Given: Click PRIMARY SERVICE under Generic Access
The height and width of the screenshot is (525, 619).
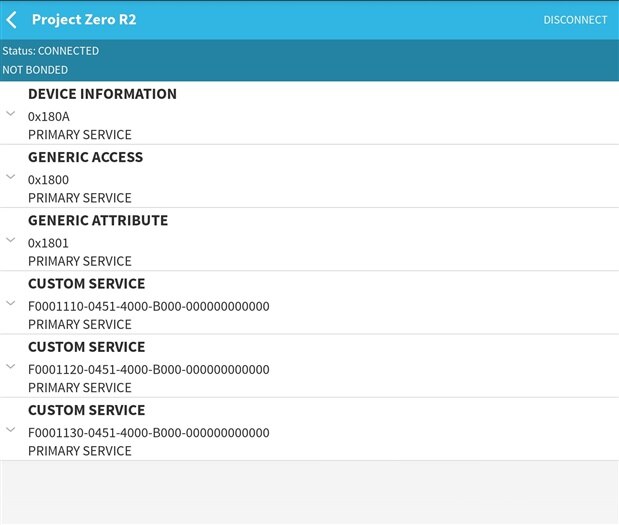Looking at the screenshot, I should (80, 198).
